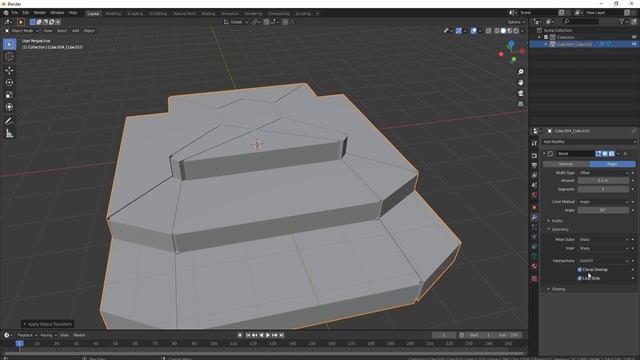Choose the Scale tool

[9, 95]
